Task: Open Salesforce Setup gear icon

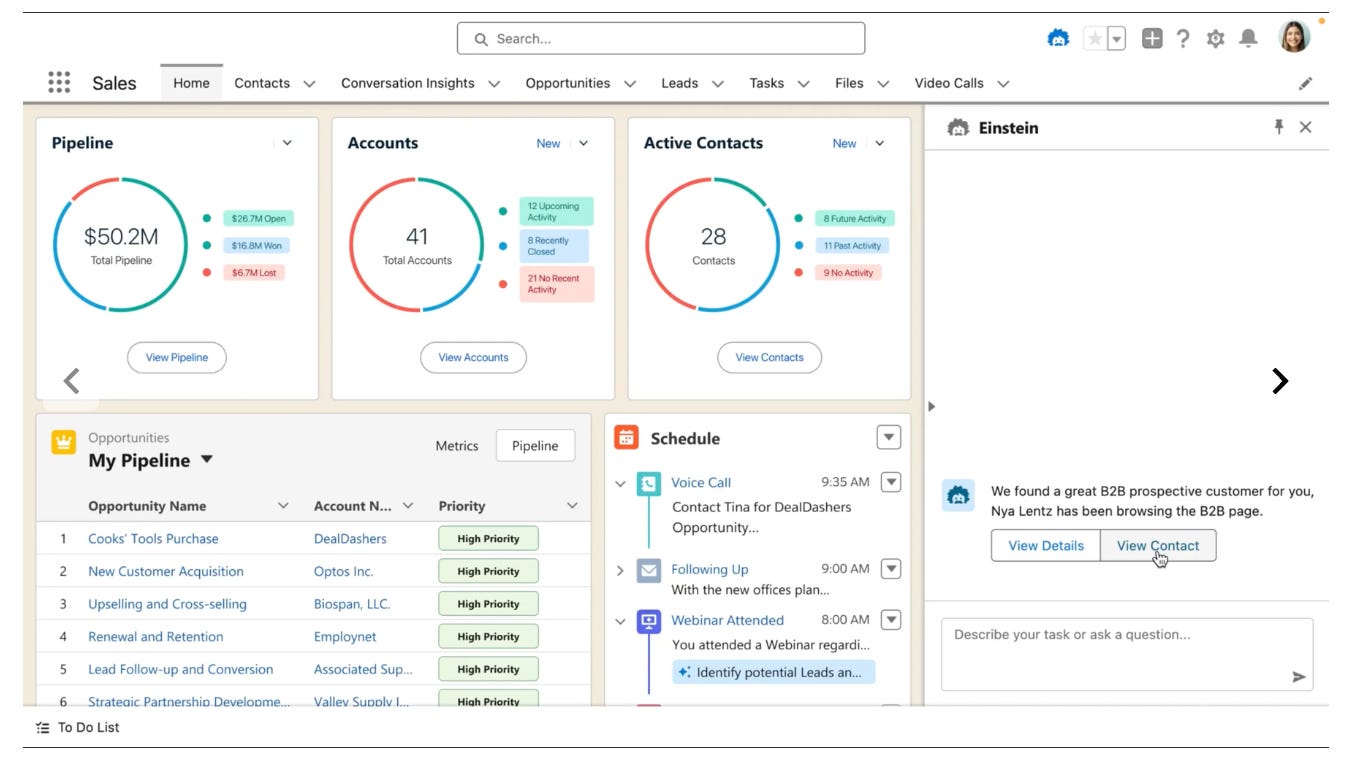Action: (x=1214, y=38)
